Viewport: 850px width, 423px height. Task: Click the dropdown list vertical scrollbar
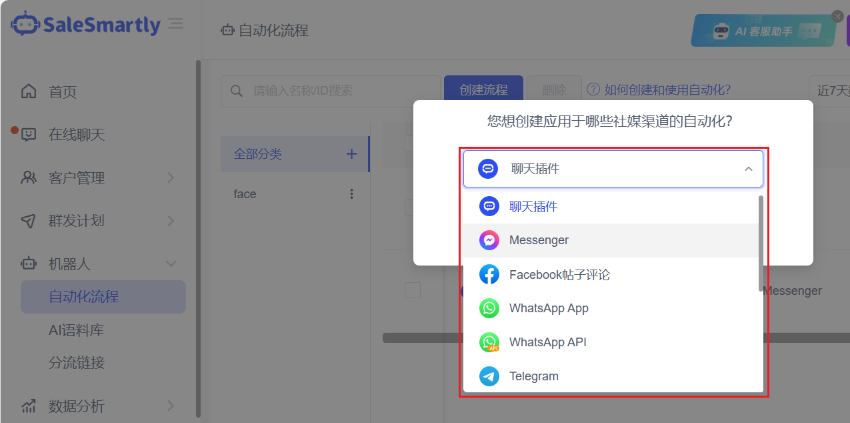click(761, 243)
